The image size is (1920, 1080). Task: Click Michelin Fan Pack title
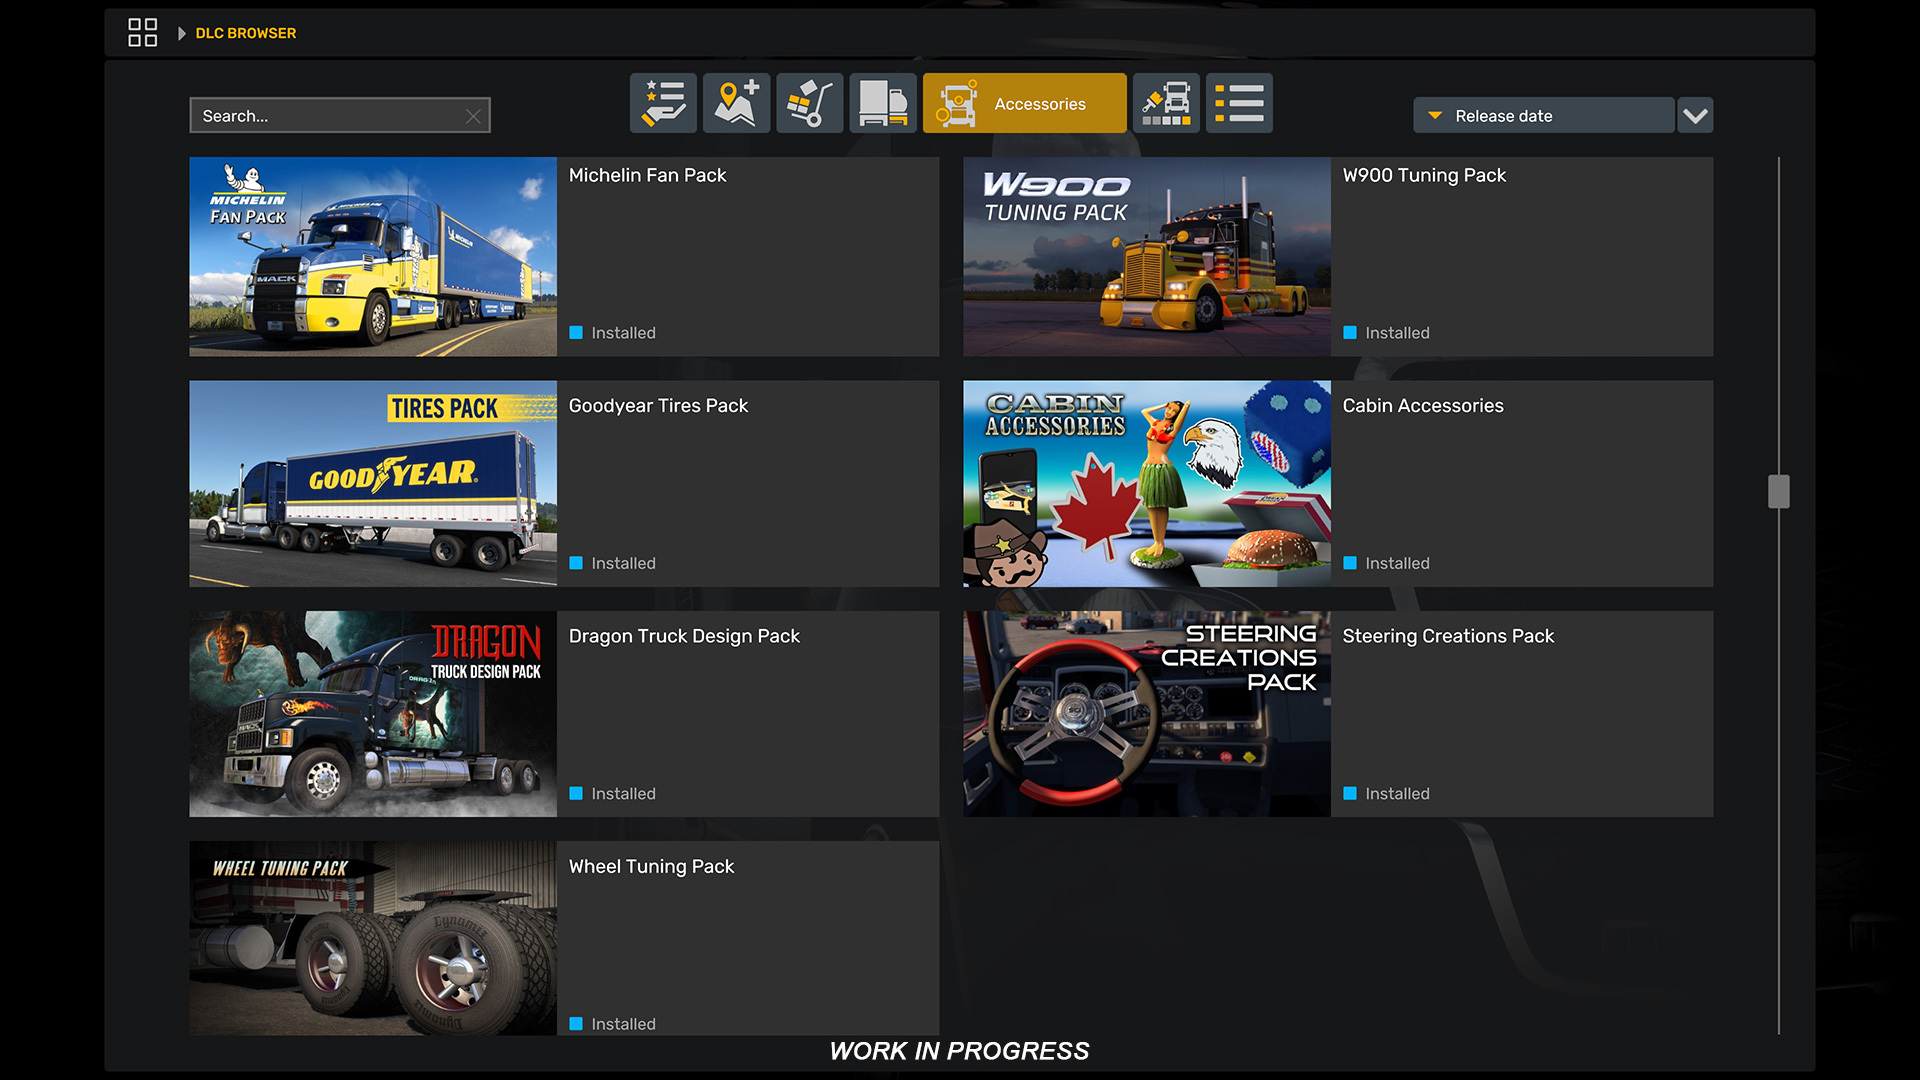[647, 175]
